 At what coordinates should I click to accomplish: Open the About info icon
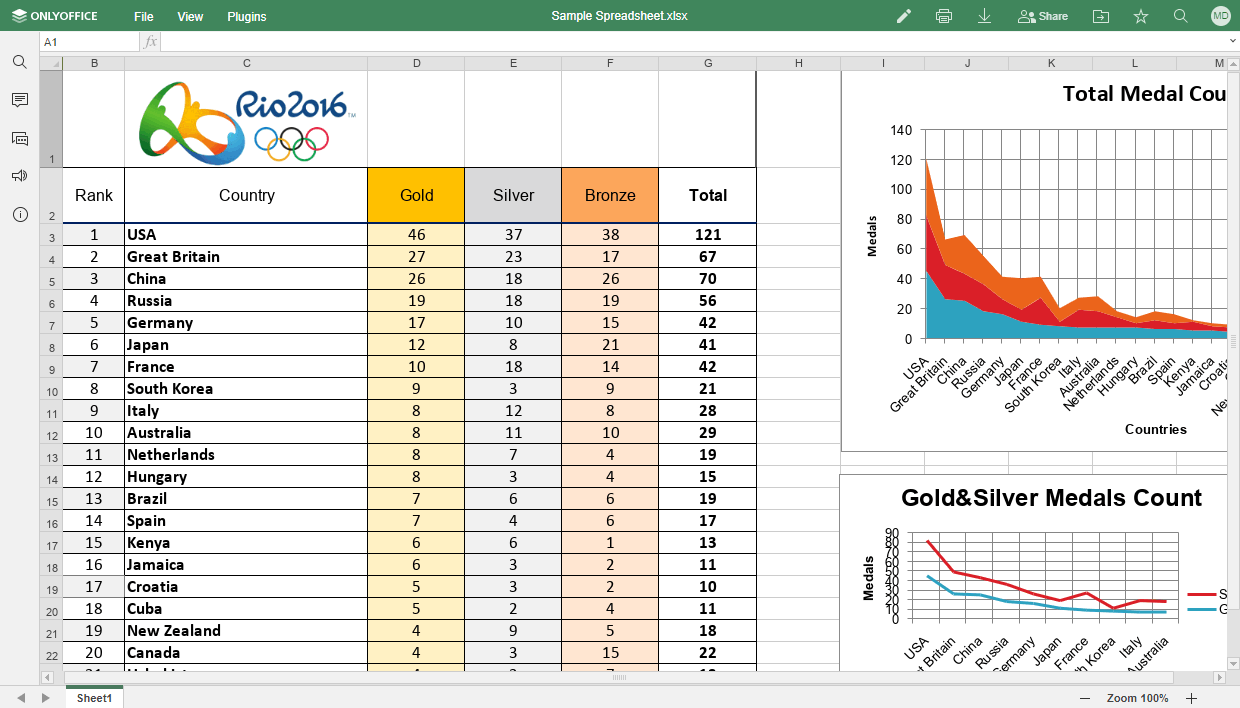[x=20, y=214]
